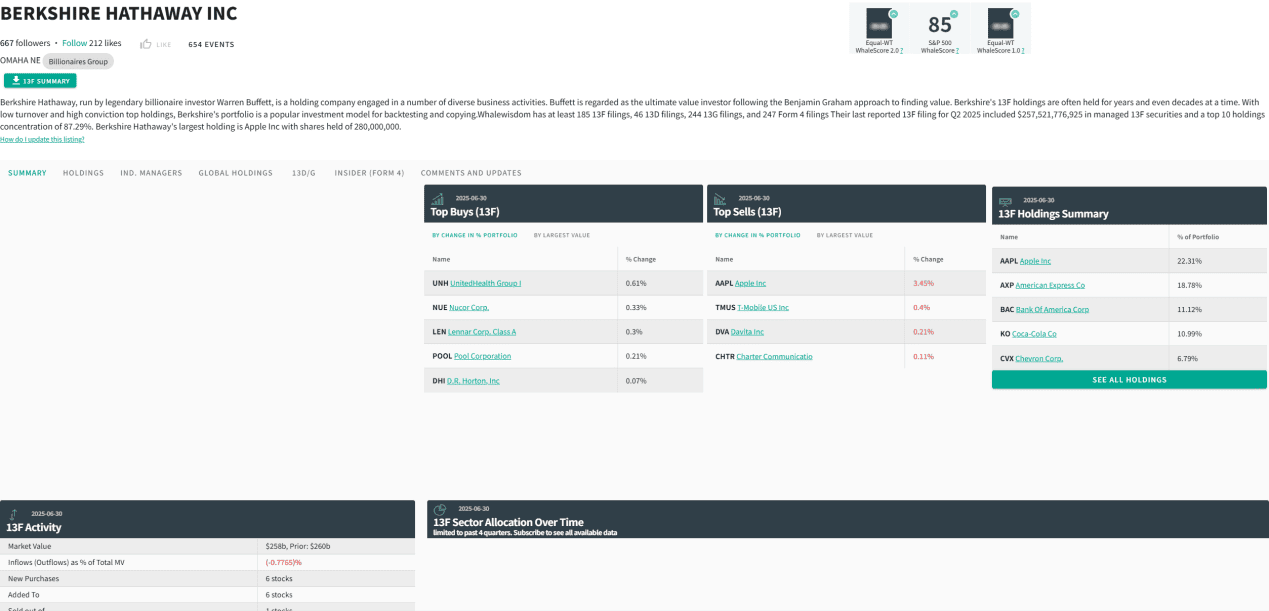This screenshot has width=1269, height=611.
Task: Open the help question mark for WhaleScore 2.0
Action: [901, 50]
